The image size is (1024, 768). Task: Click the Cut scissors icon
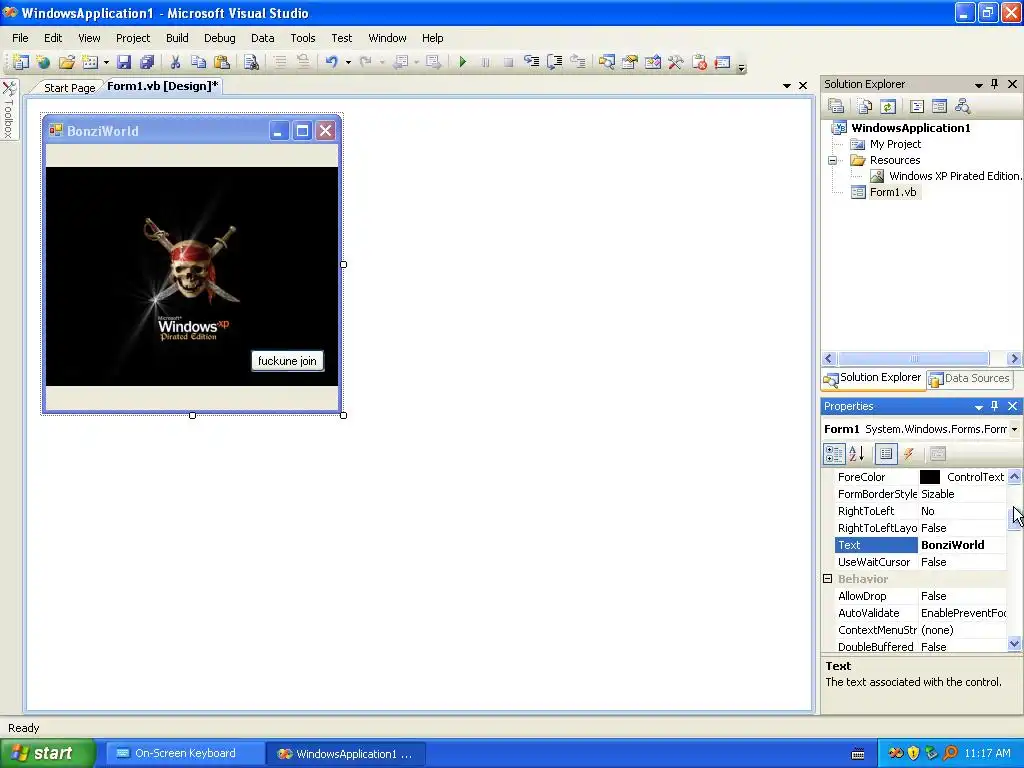coord(175,62)
